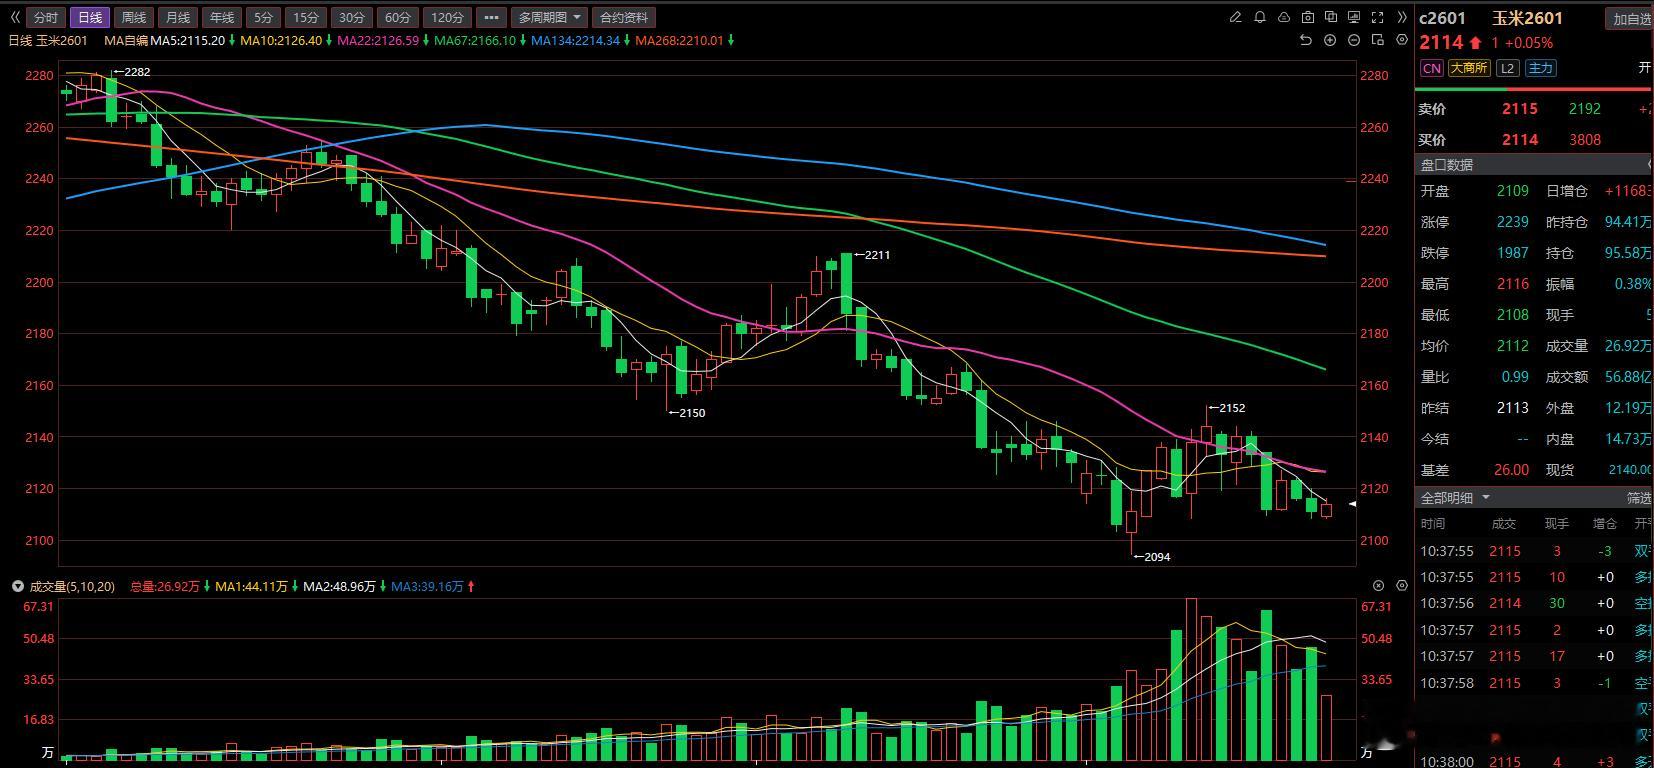Screen dimensions: 1654x768
Task: Zoom out the K-line chart
Action: coord(1354,40)
